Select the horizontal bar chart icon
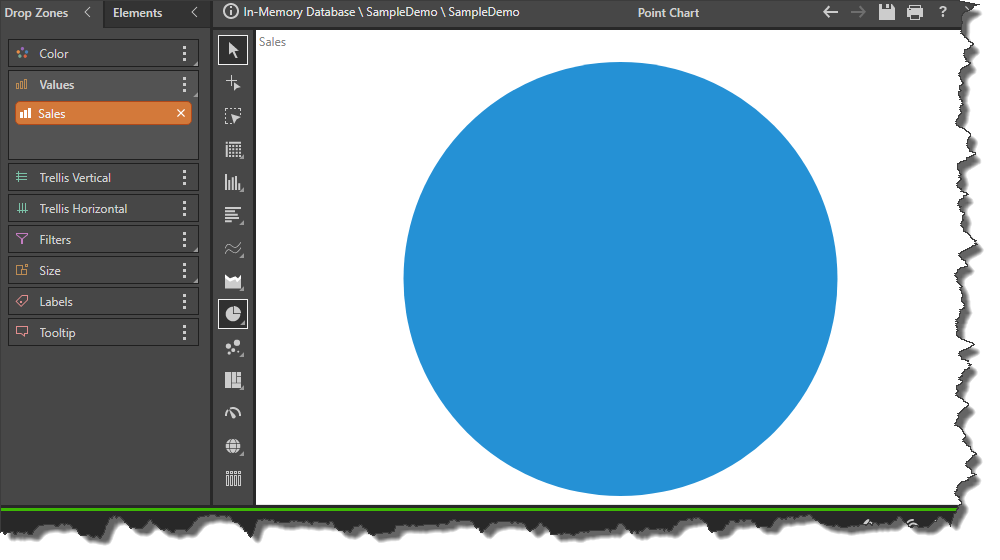The width and height of the screenshot is (1000, 560). tap(233, 215)
